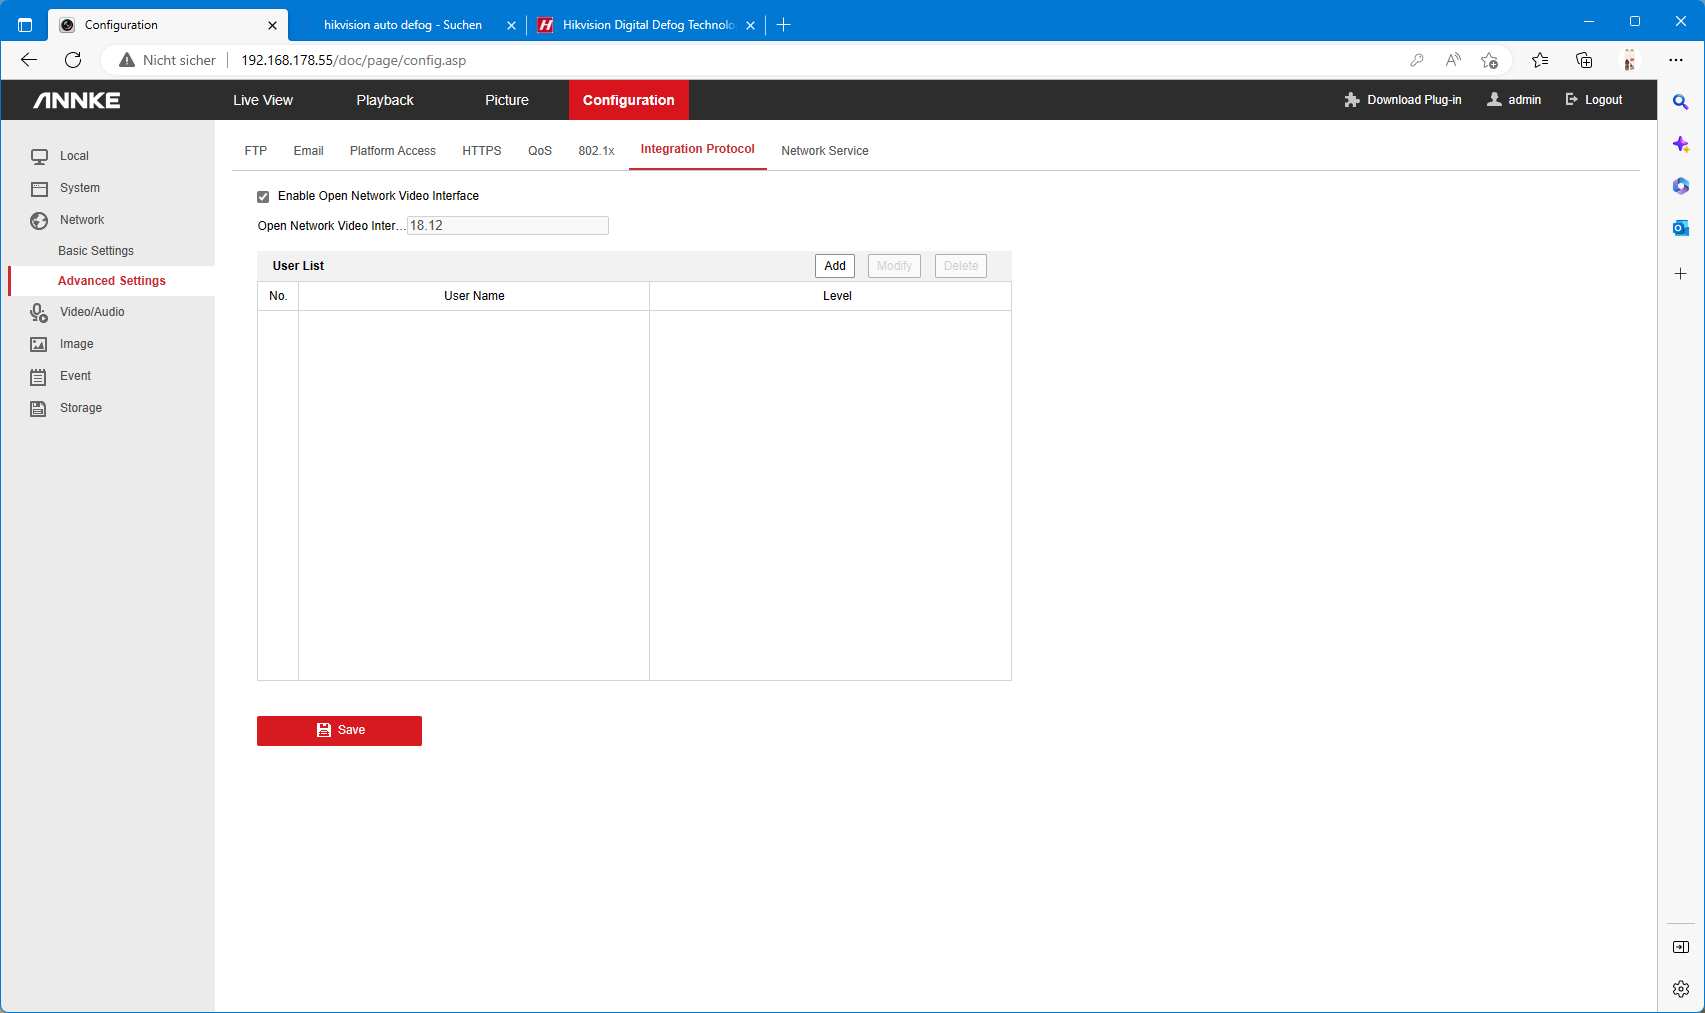This screenshot has height=1013, width=1705.
Task: Click the Local monitor icon in sidebar
Action: click(39, 157)
